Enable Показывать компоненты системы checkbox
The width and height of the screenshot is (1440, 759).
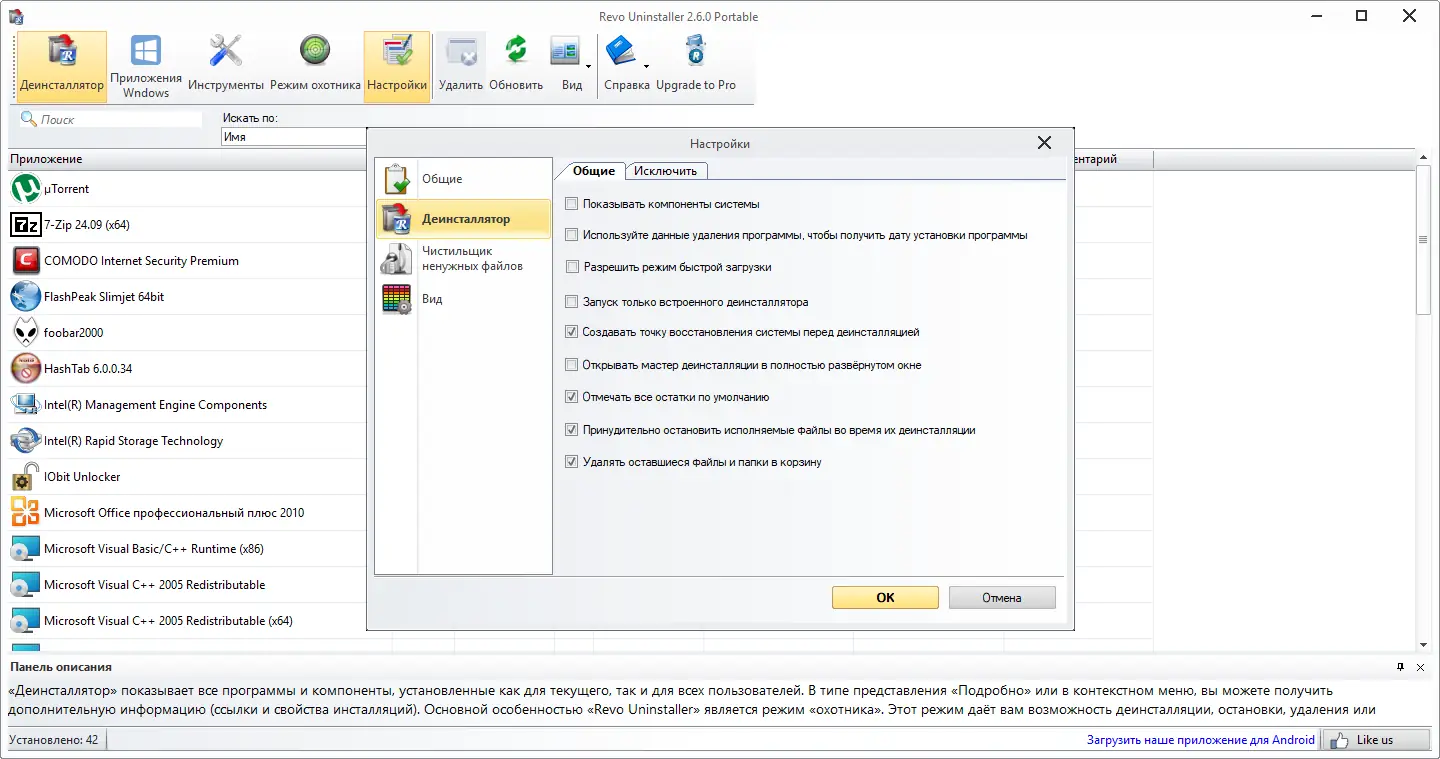(x=572, y=204)
